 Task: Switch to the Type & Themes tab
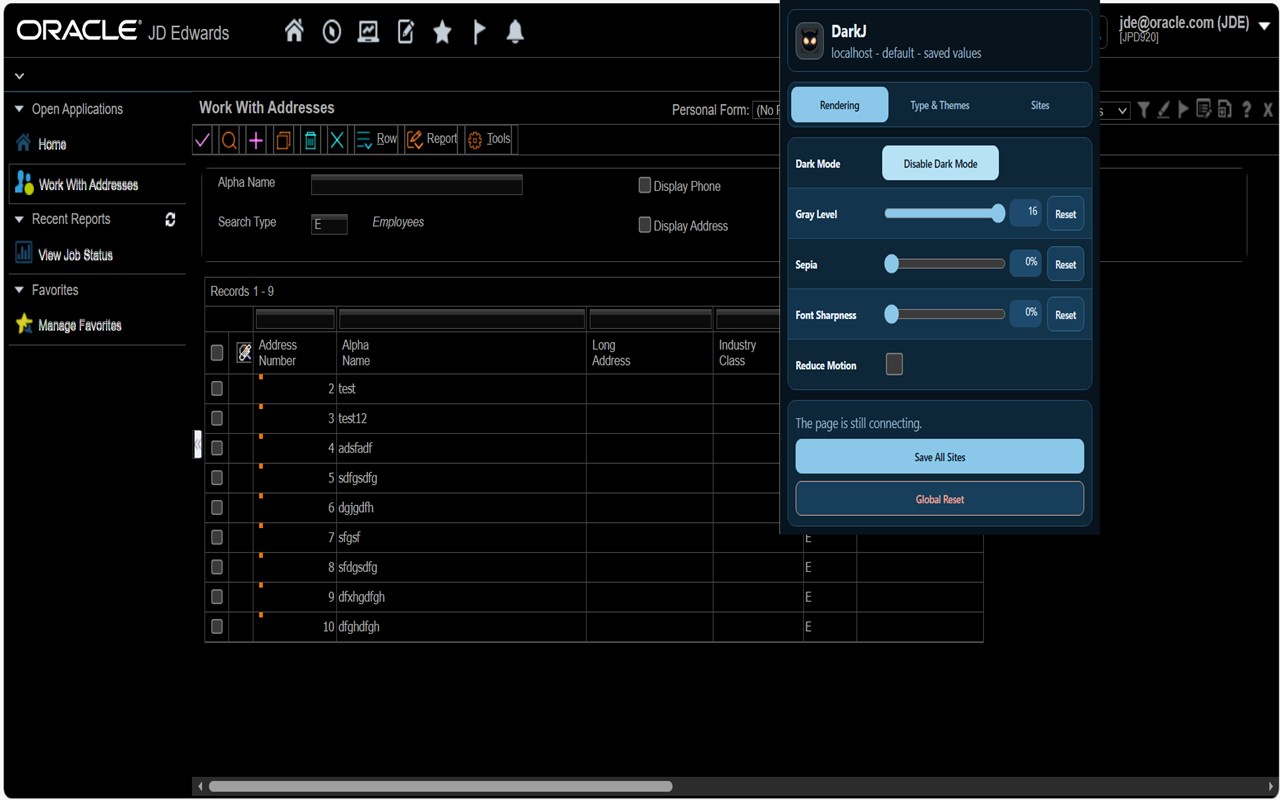point(940,105)
